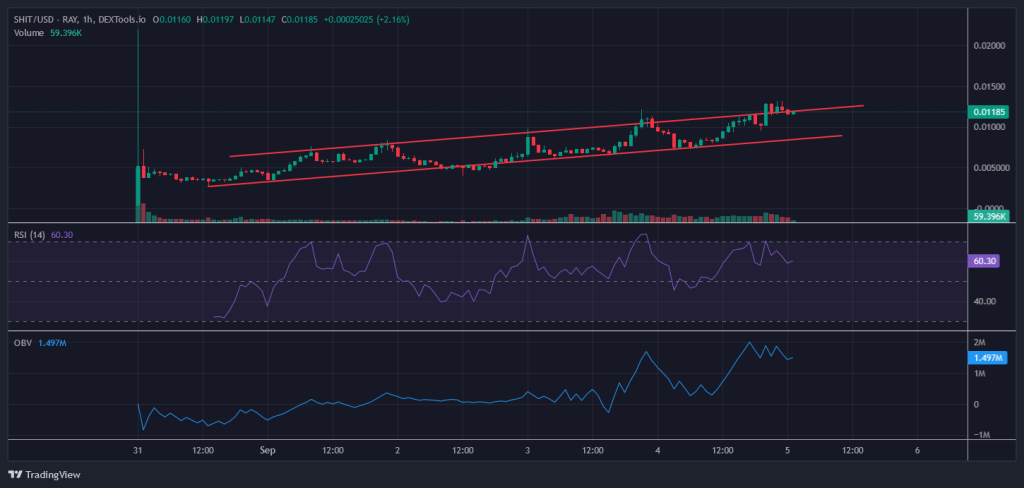Image resolution: width=1024 pixels, height=488 pixels.
Task: Click the close value C0.01185
Action: pyautogui.click(x=299, y=20)
